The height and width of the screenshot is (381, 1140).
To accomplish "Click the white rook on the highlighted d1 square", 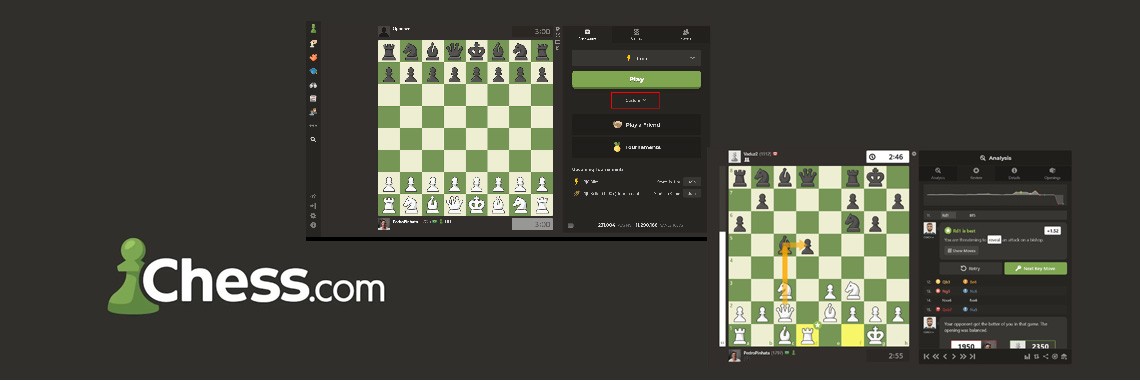I will [808, 334].
